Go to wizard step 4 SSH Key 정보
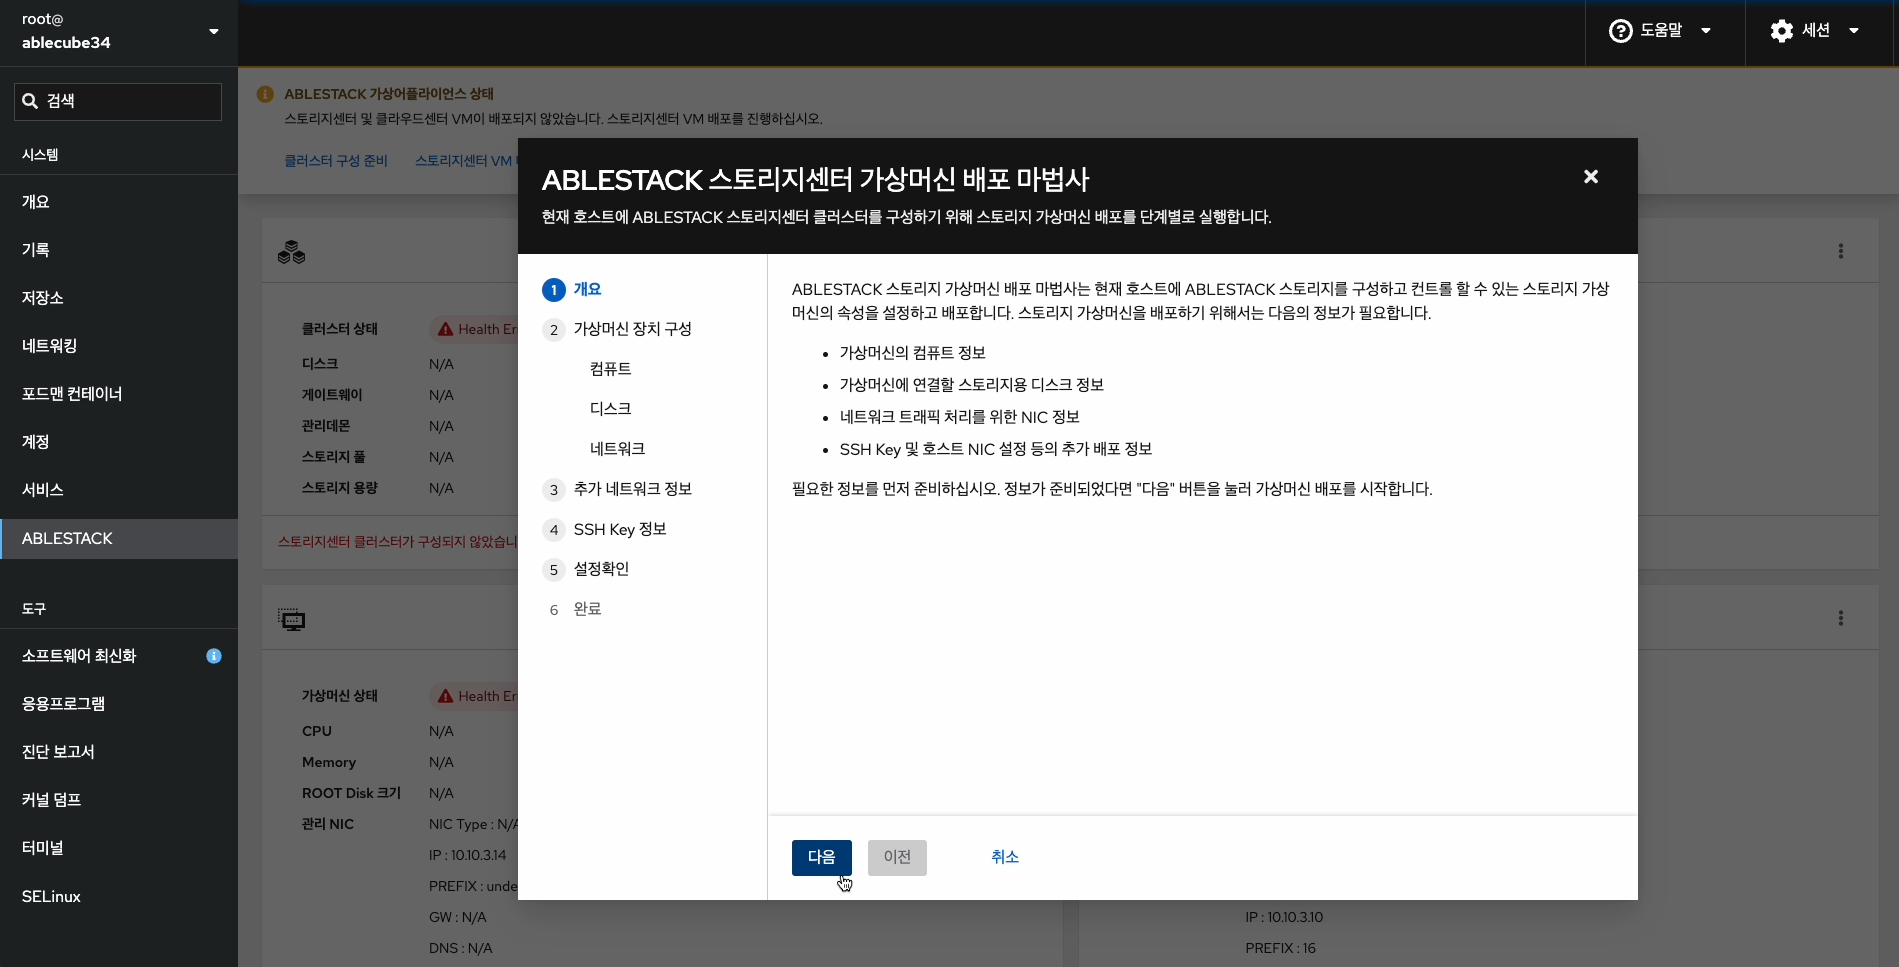Viewport: 1899px width, 967px height. tap(619, 529)
